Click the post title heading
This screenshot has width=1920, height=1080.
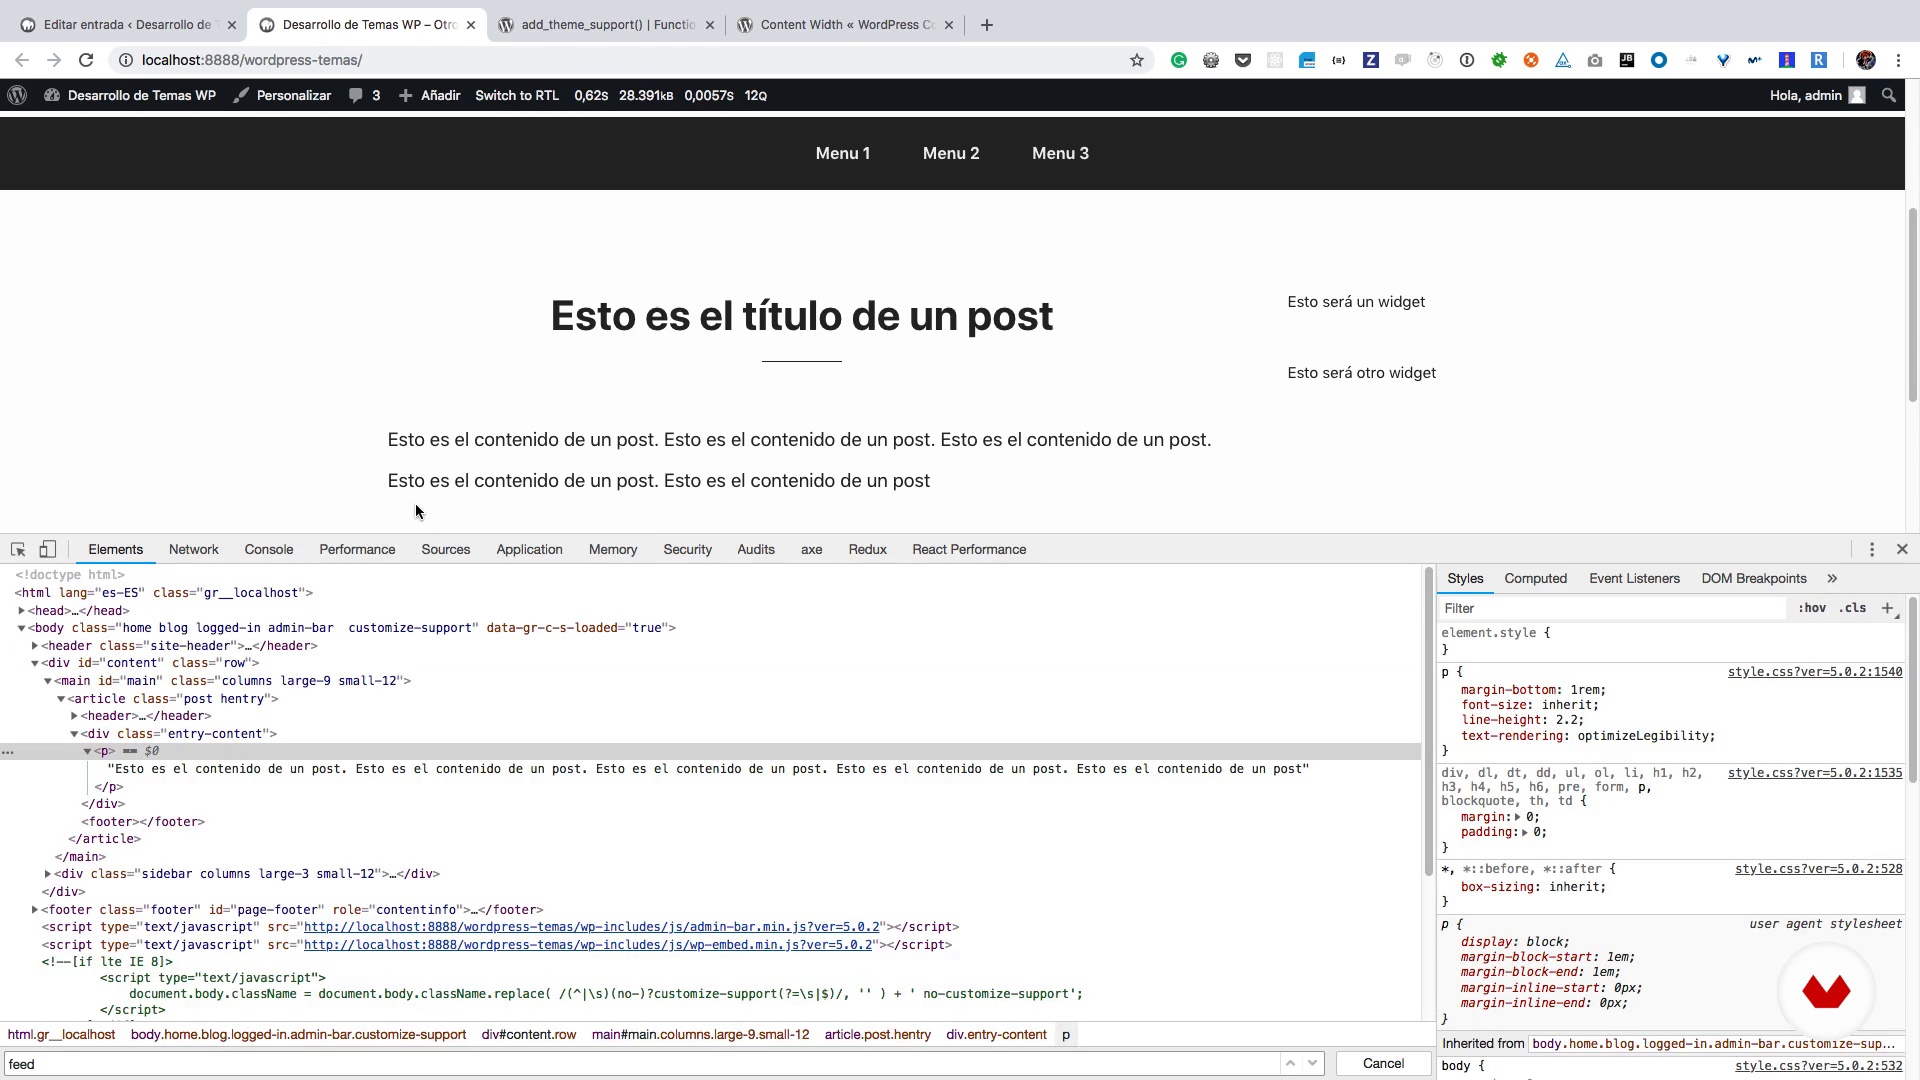pyautogui.click(x=801, y=316)
